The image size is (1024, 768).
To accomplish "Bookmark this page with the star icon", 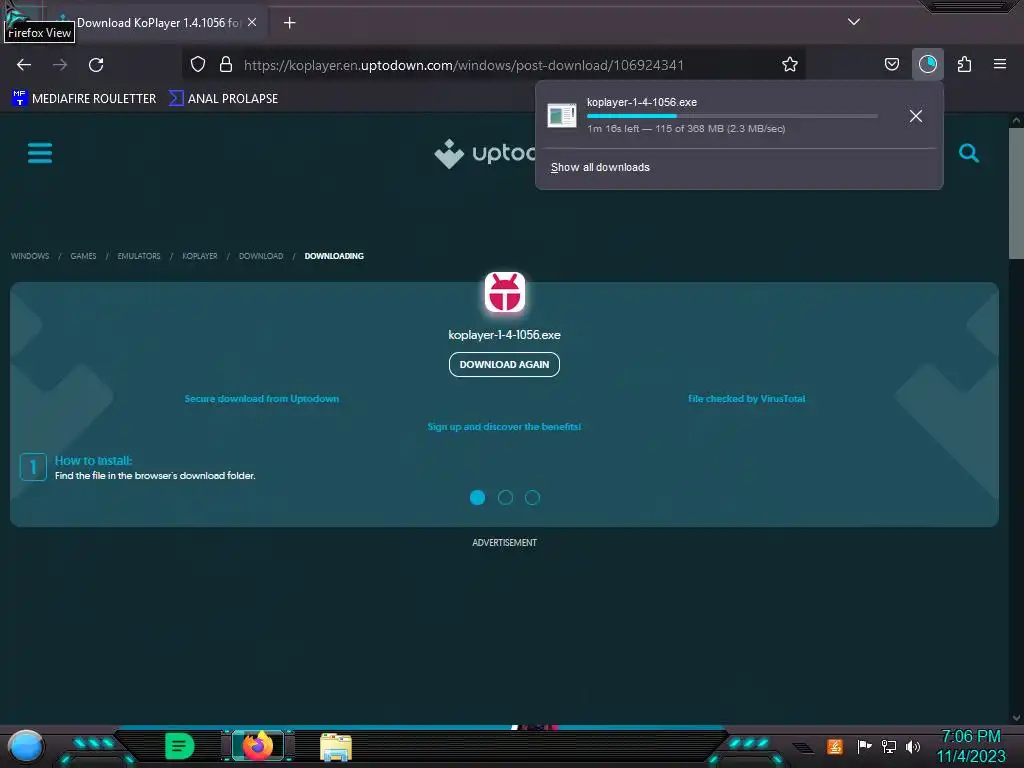I will coord(790,64).
